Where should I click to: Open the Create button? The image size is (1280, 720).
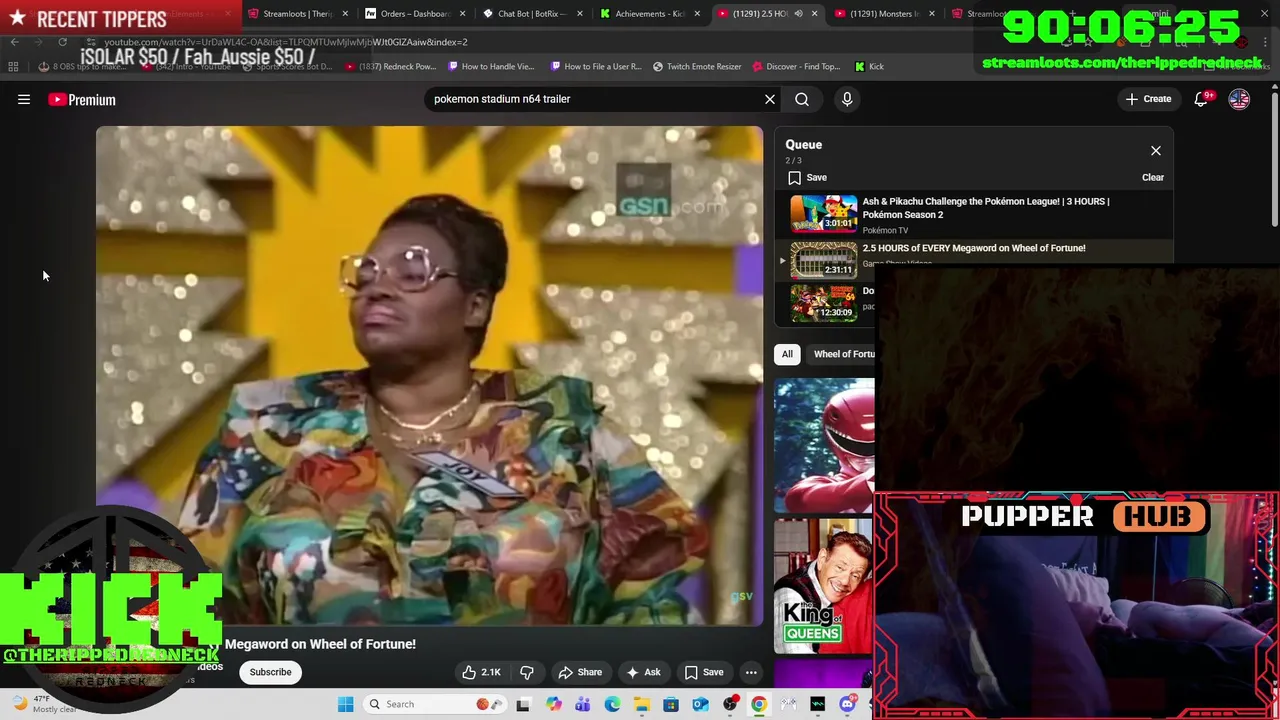coord(1148,99)
